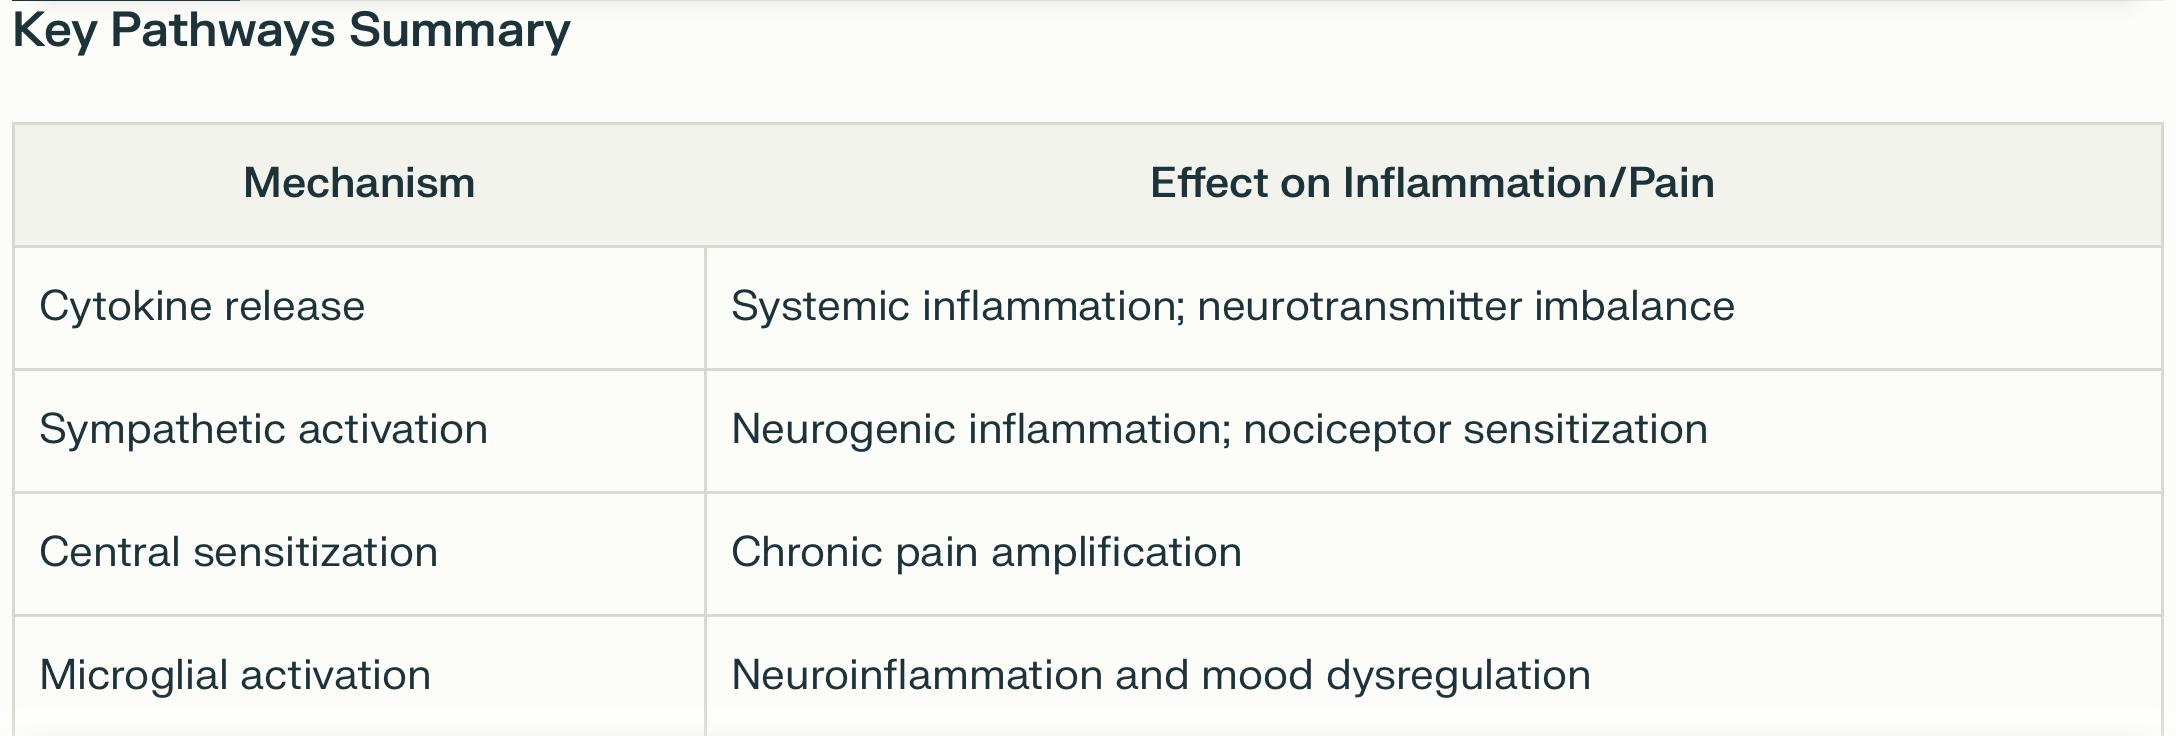This screenshot has height=736, width=2176.
Task: Click the word Systemic in first row
Action: point(820,306)
